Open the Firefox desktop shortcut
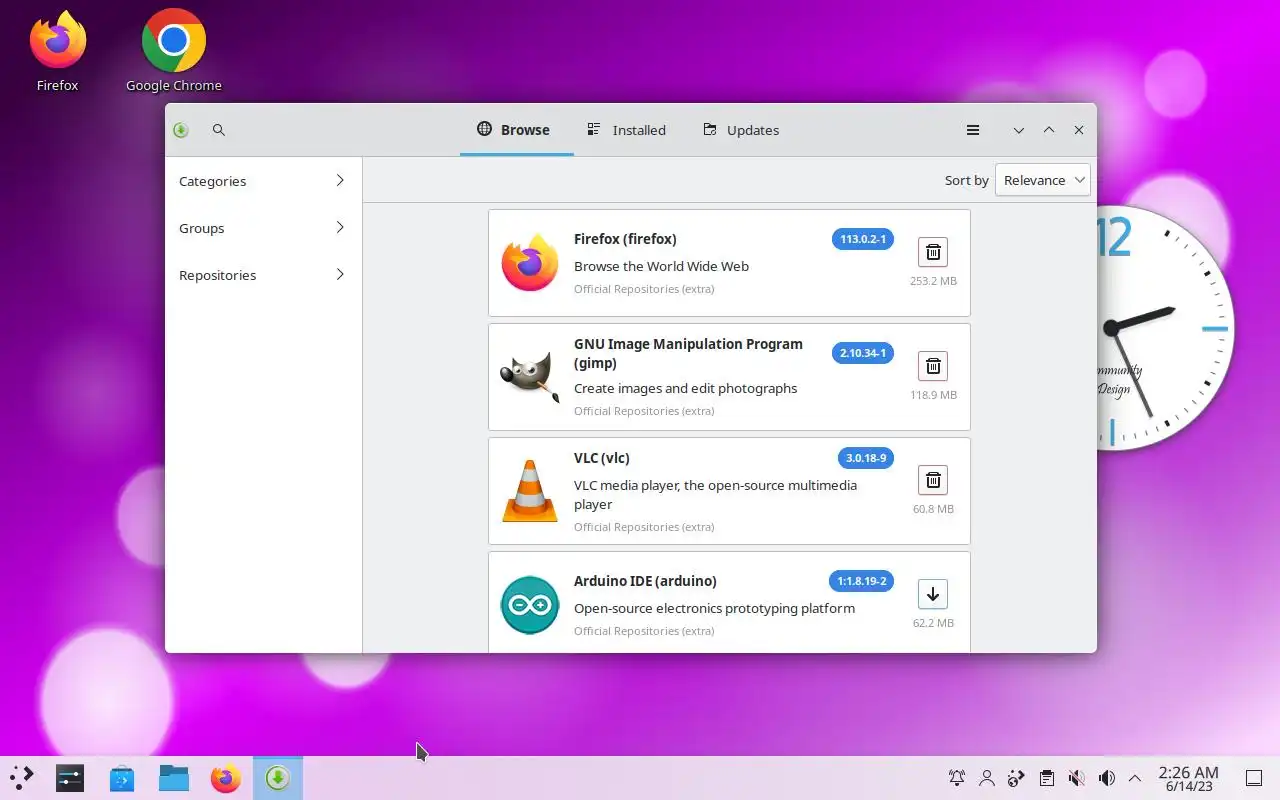The height and width of the screenshot is (800, 1280). coord(58,52)
